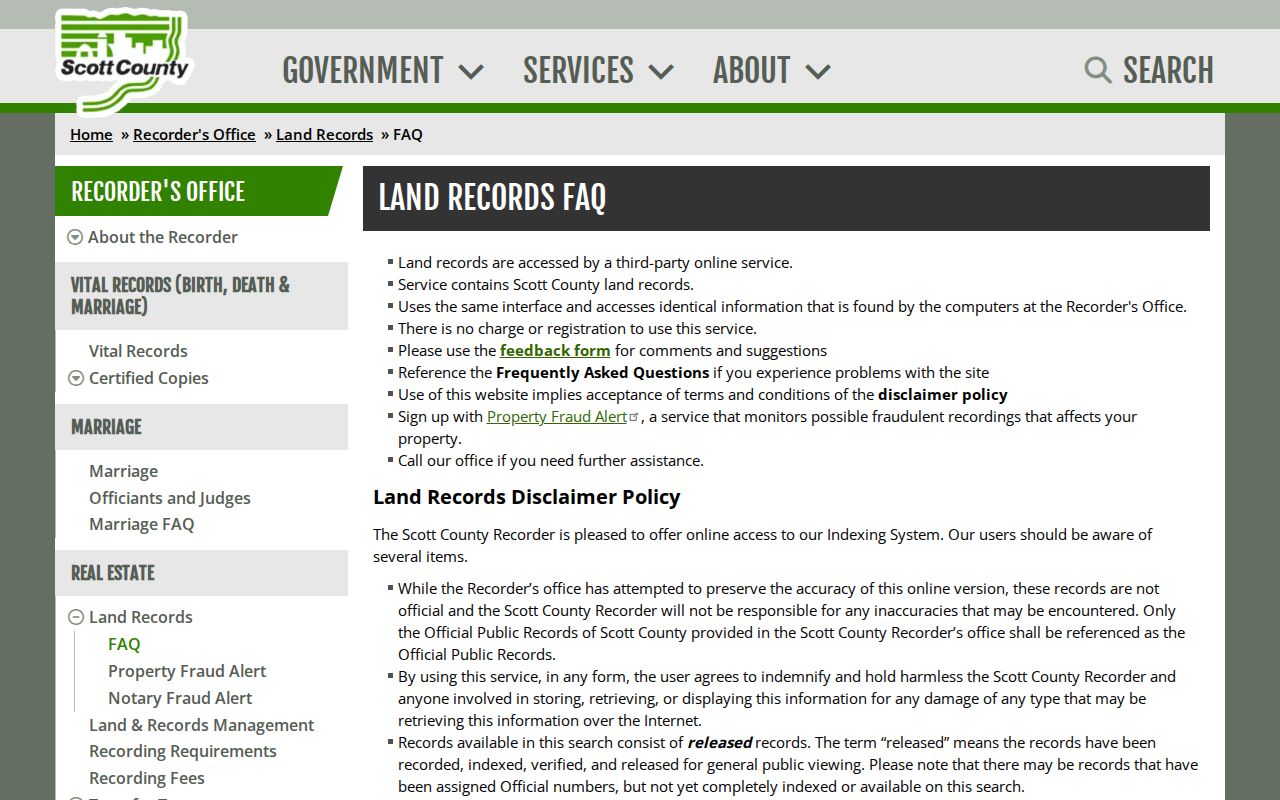Open Vital Records sidebar link
This screenshot has height=800, width=1280.
[x=138, y=351]
